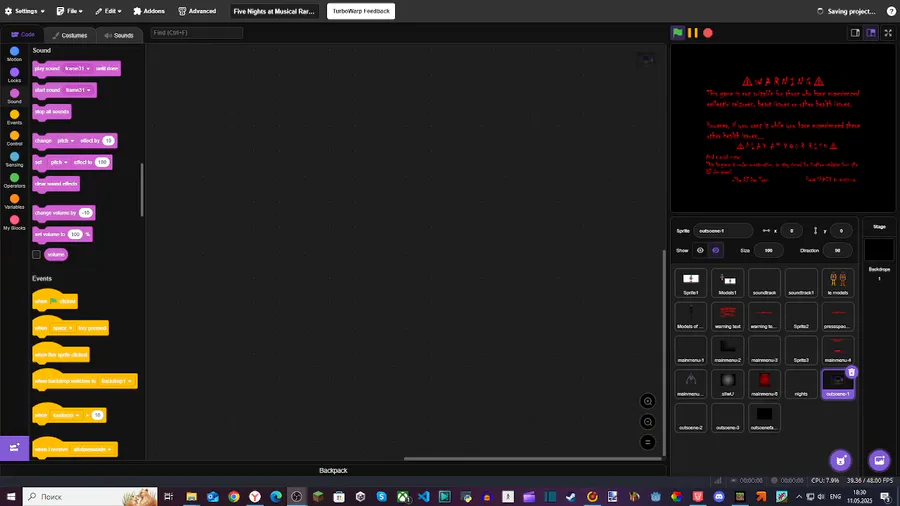The height and width of the screenshot is (506, 900).
Task: Zoom out the code workspace
Action: coord(647,422)
